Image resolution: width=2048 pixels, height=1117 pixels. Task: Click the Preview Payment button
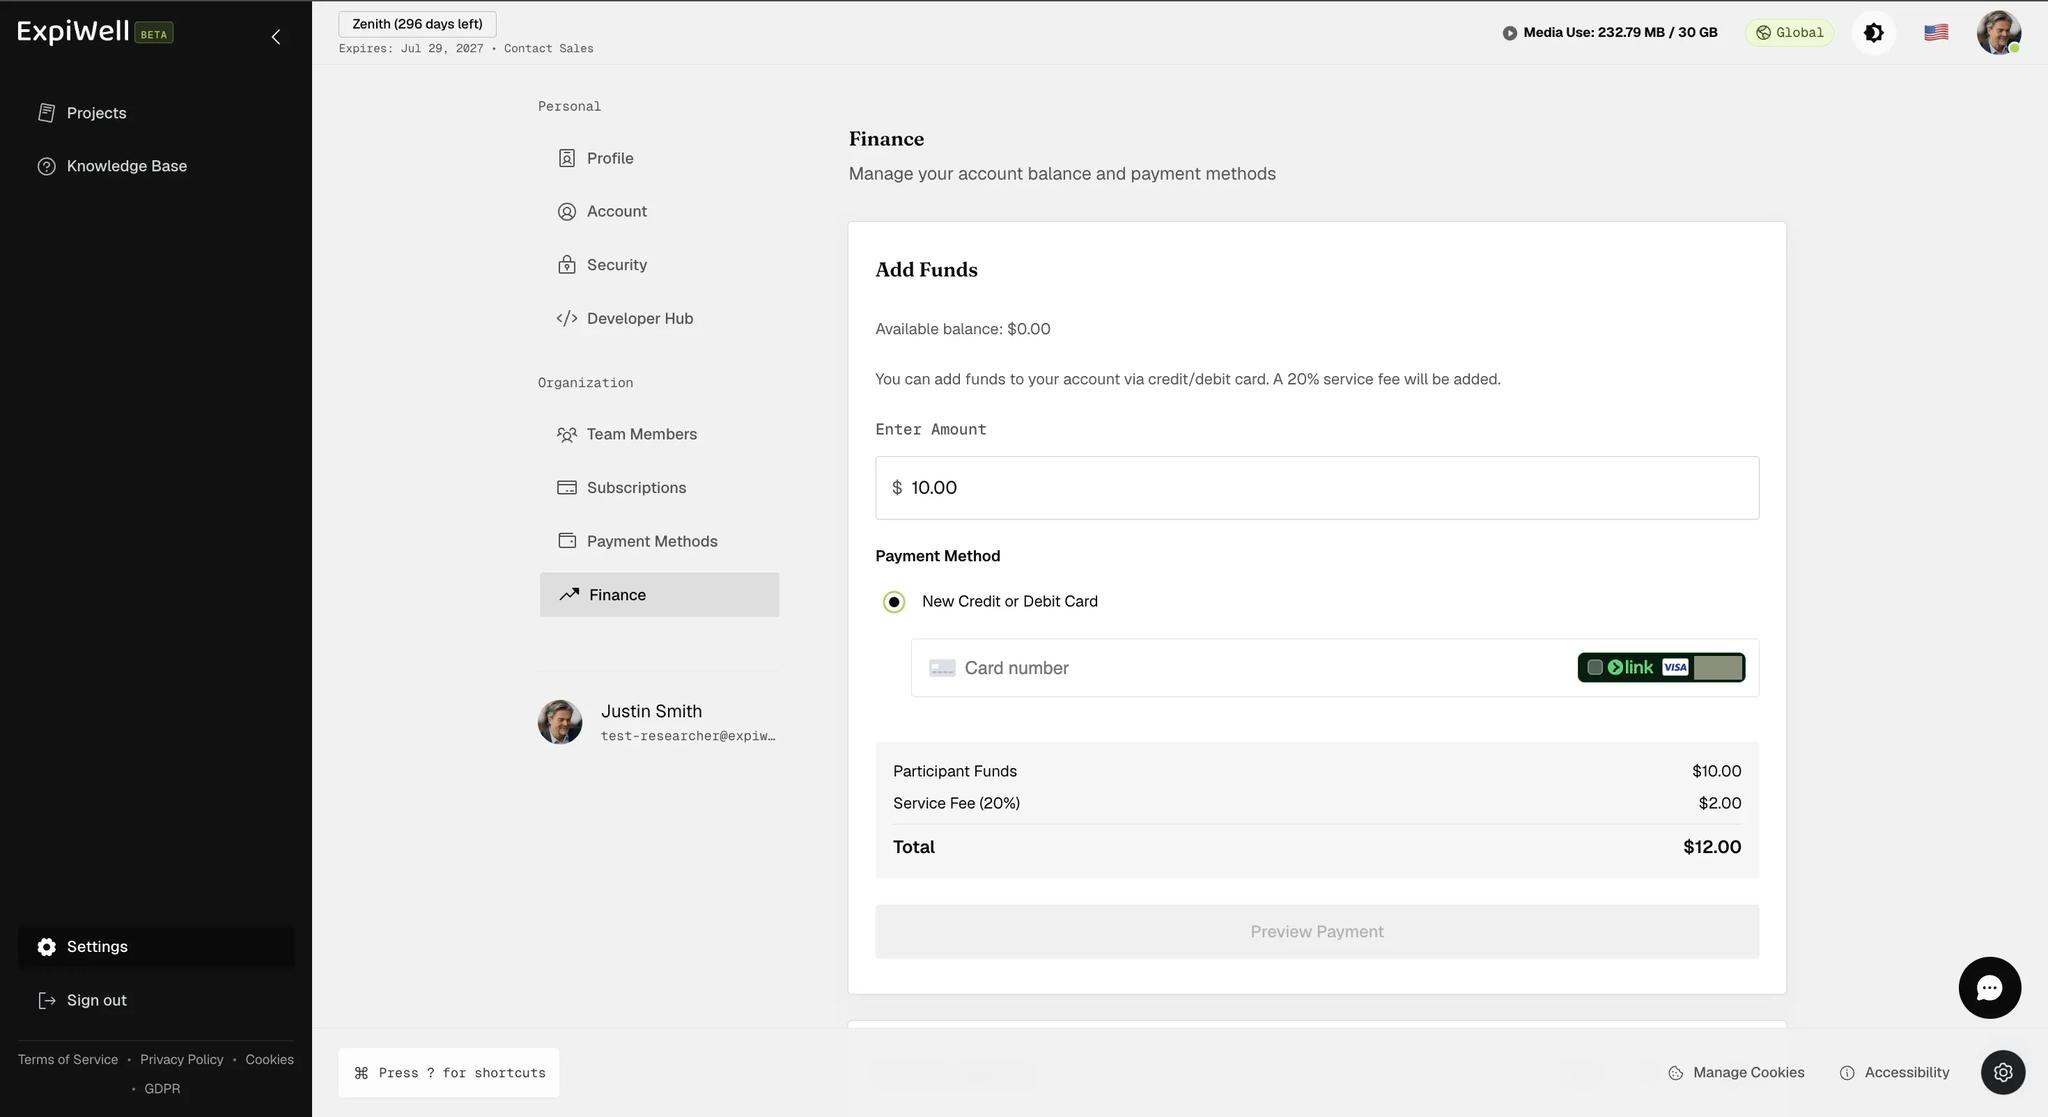tap(1317, 932)
